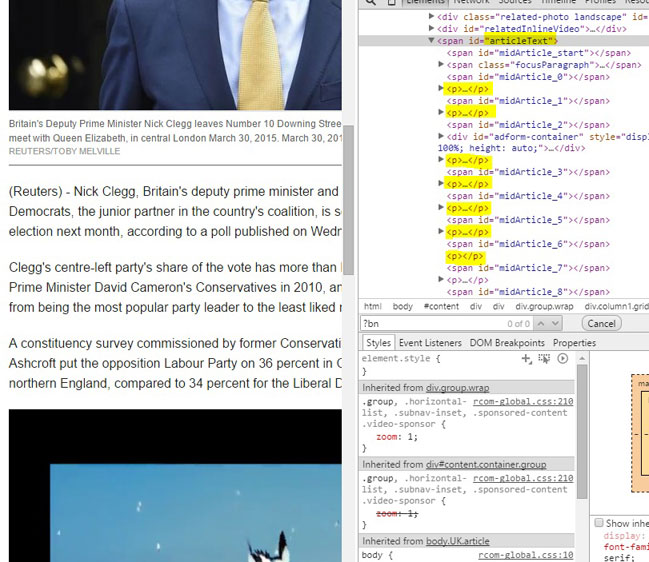
Task: Jump to next search result arrow
Action: pyautogui.click(x=555, y=323)
